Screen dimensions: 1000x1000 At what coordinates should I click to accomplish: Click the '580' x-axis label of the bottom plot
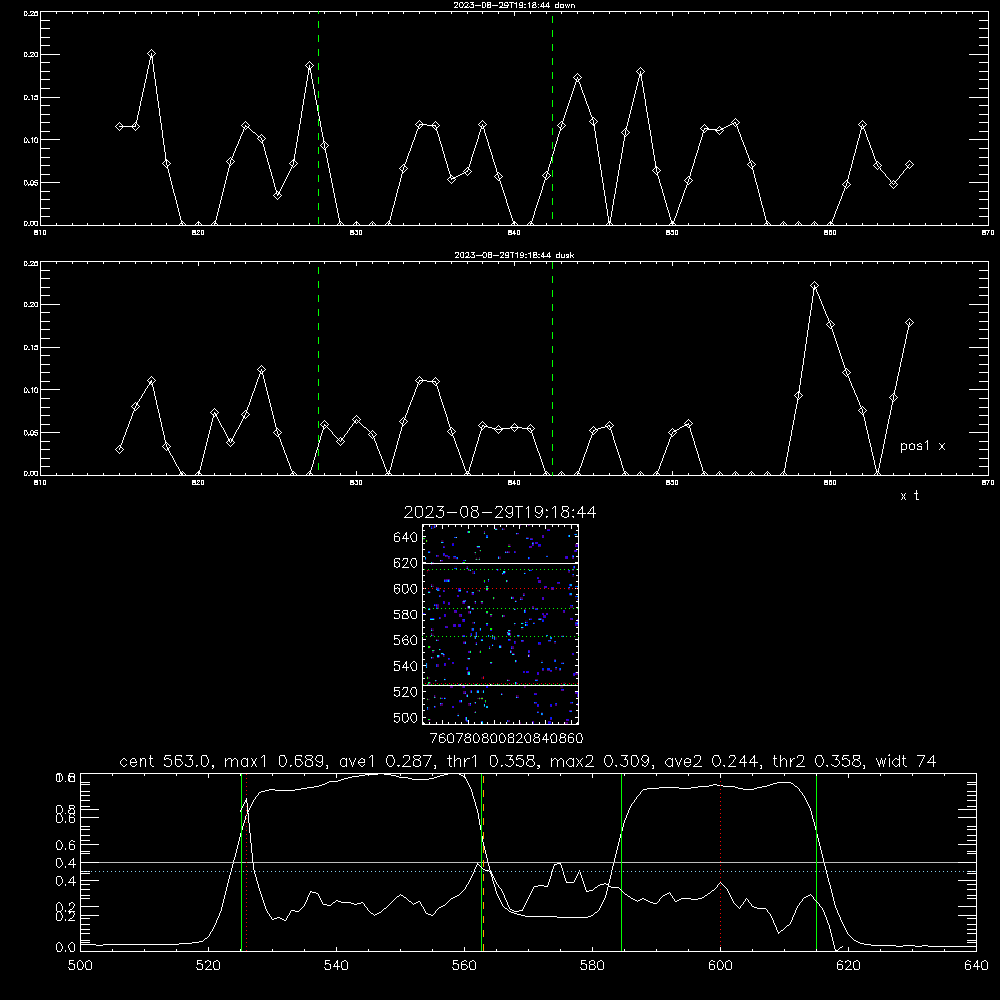(x=592, y=966)
